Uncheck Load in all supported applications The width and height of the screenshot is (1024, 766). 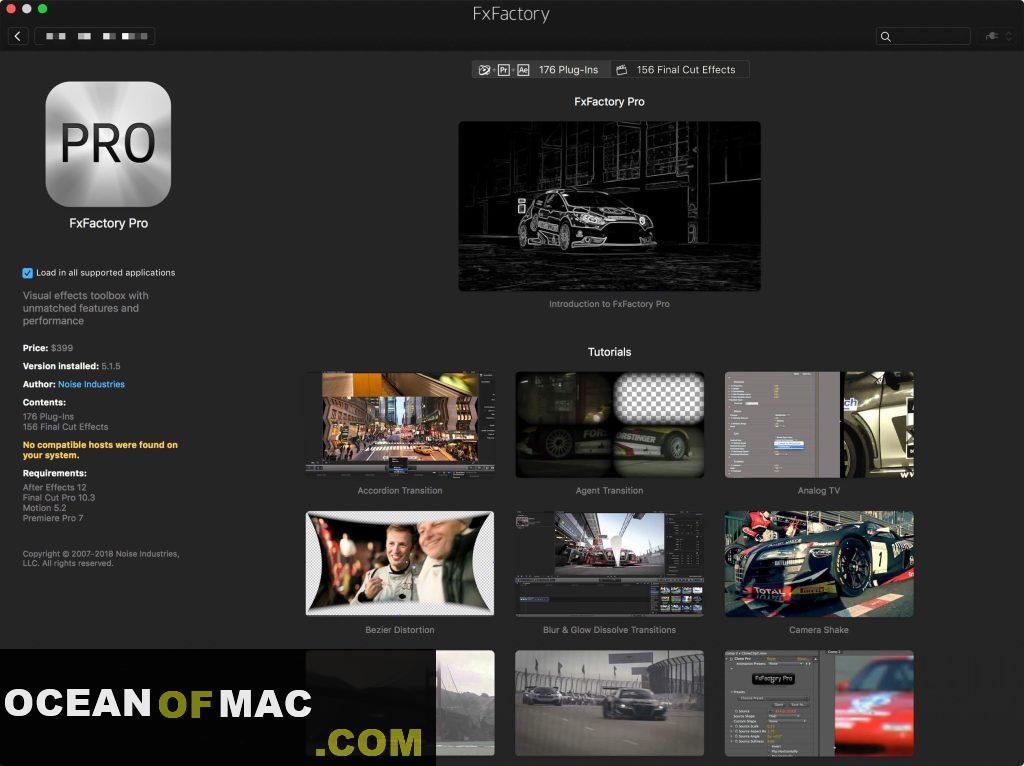coord(27,273)
